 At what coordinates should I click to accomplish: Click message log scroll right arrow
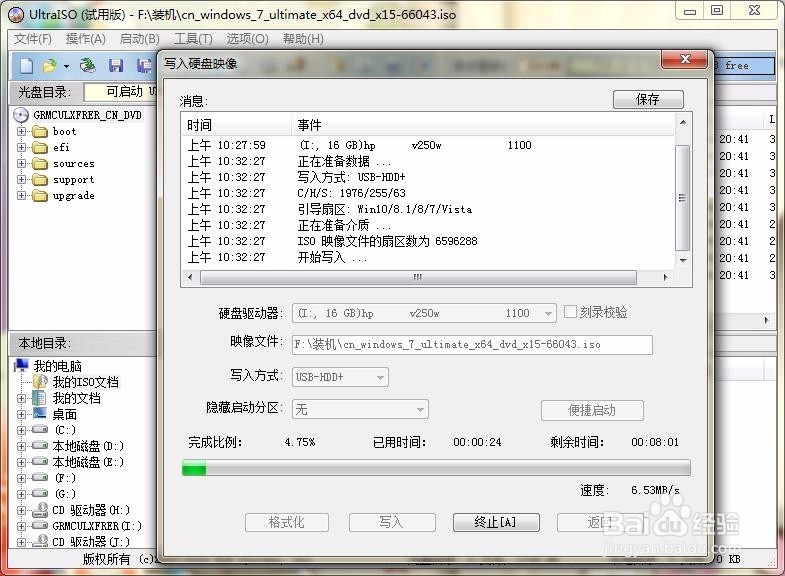(x=665, y=277)
